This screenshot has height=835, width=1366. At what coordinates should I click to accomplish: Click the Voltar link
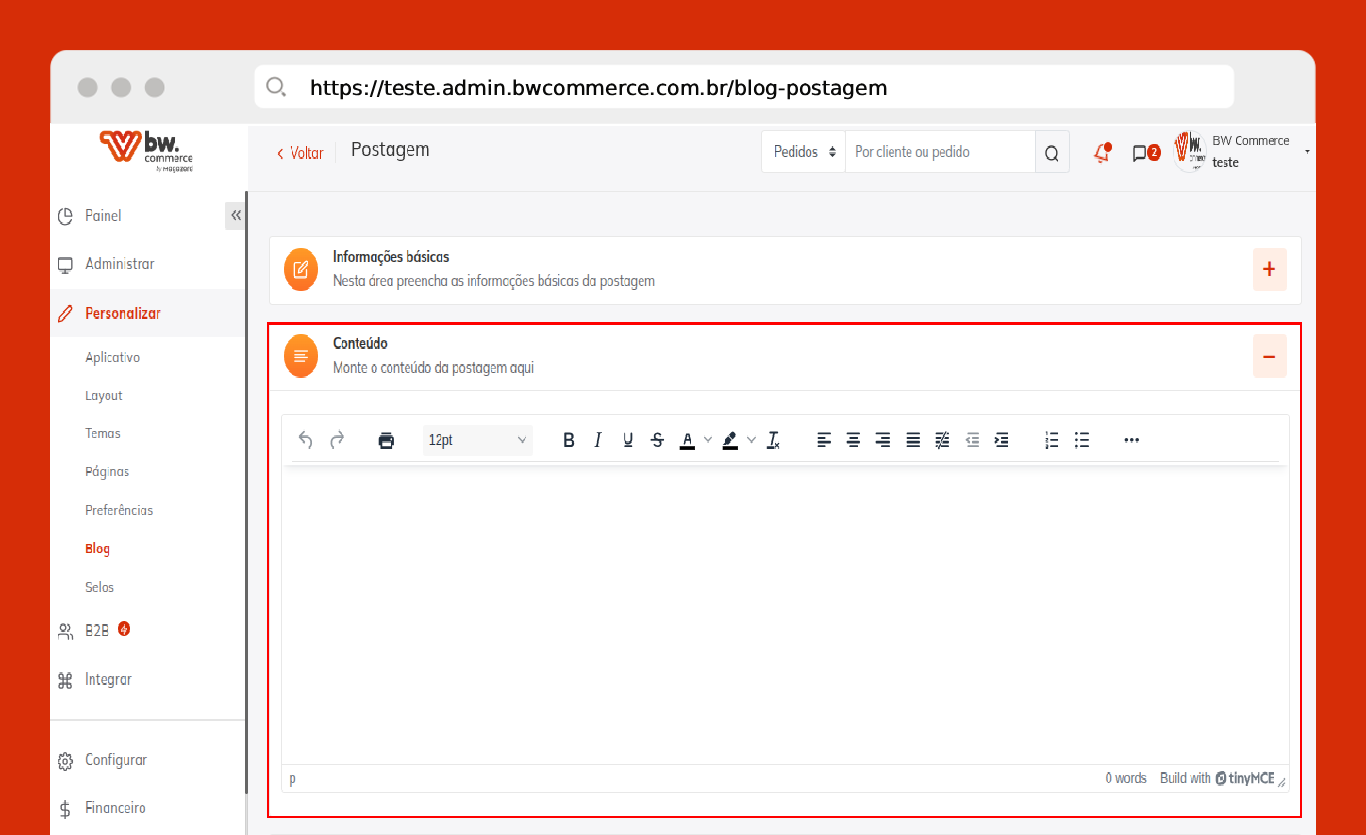(300, 153)
